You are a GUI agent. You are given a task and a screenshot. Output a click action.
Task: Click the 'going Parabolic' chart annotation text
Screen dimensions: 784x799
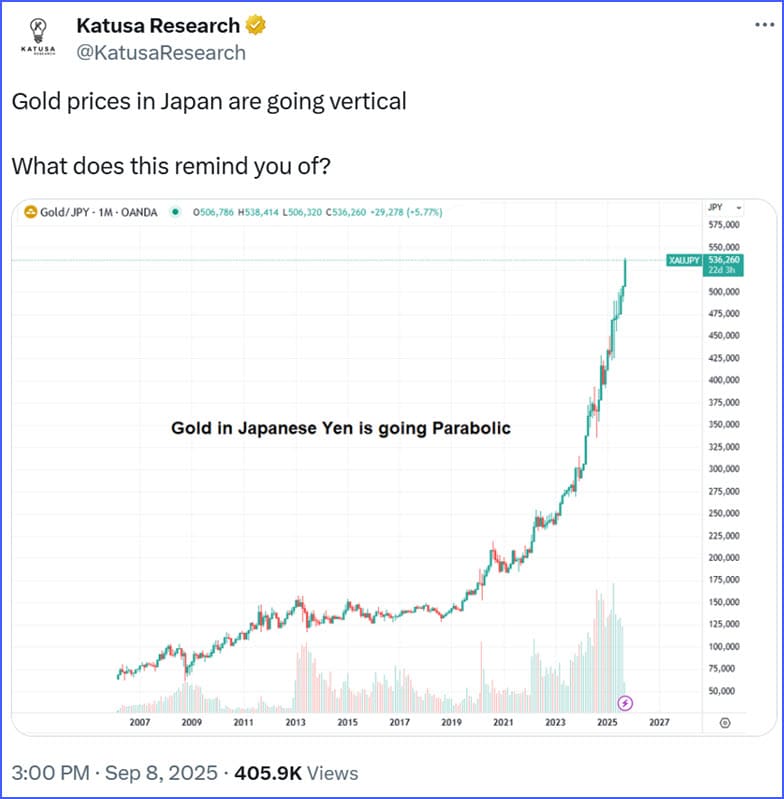[341, 428]
